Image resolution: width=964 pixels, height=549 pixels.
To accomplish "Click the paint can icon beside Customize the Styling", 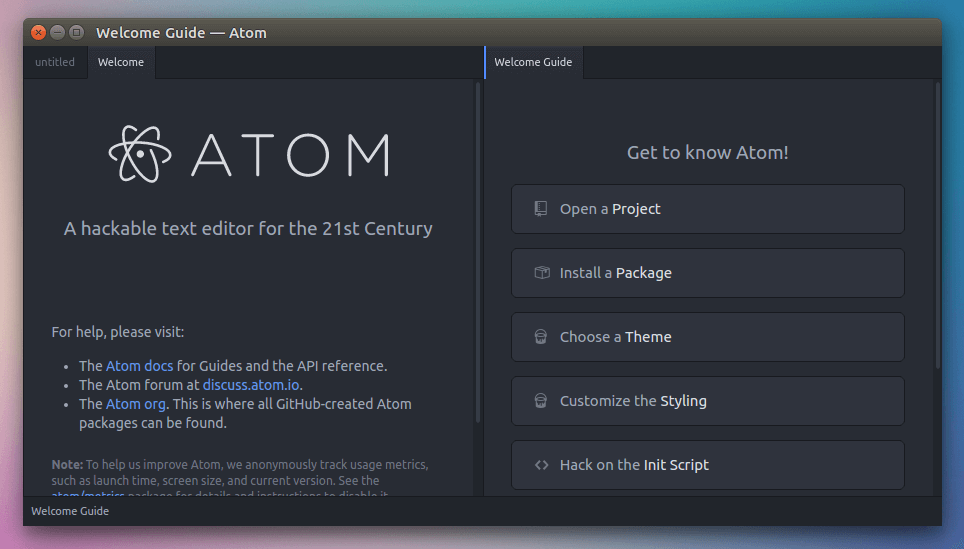I will click(541, 401).
